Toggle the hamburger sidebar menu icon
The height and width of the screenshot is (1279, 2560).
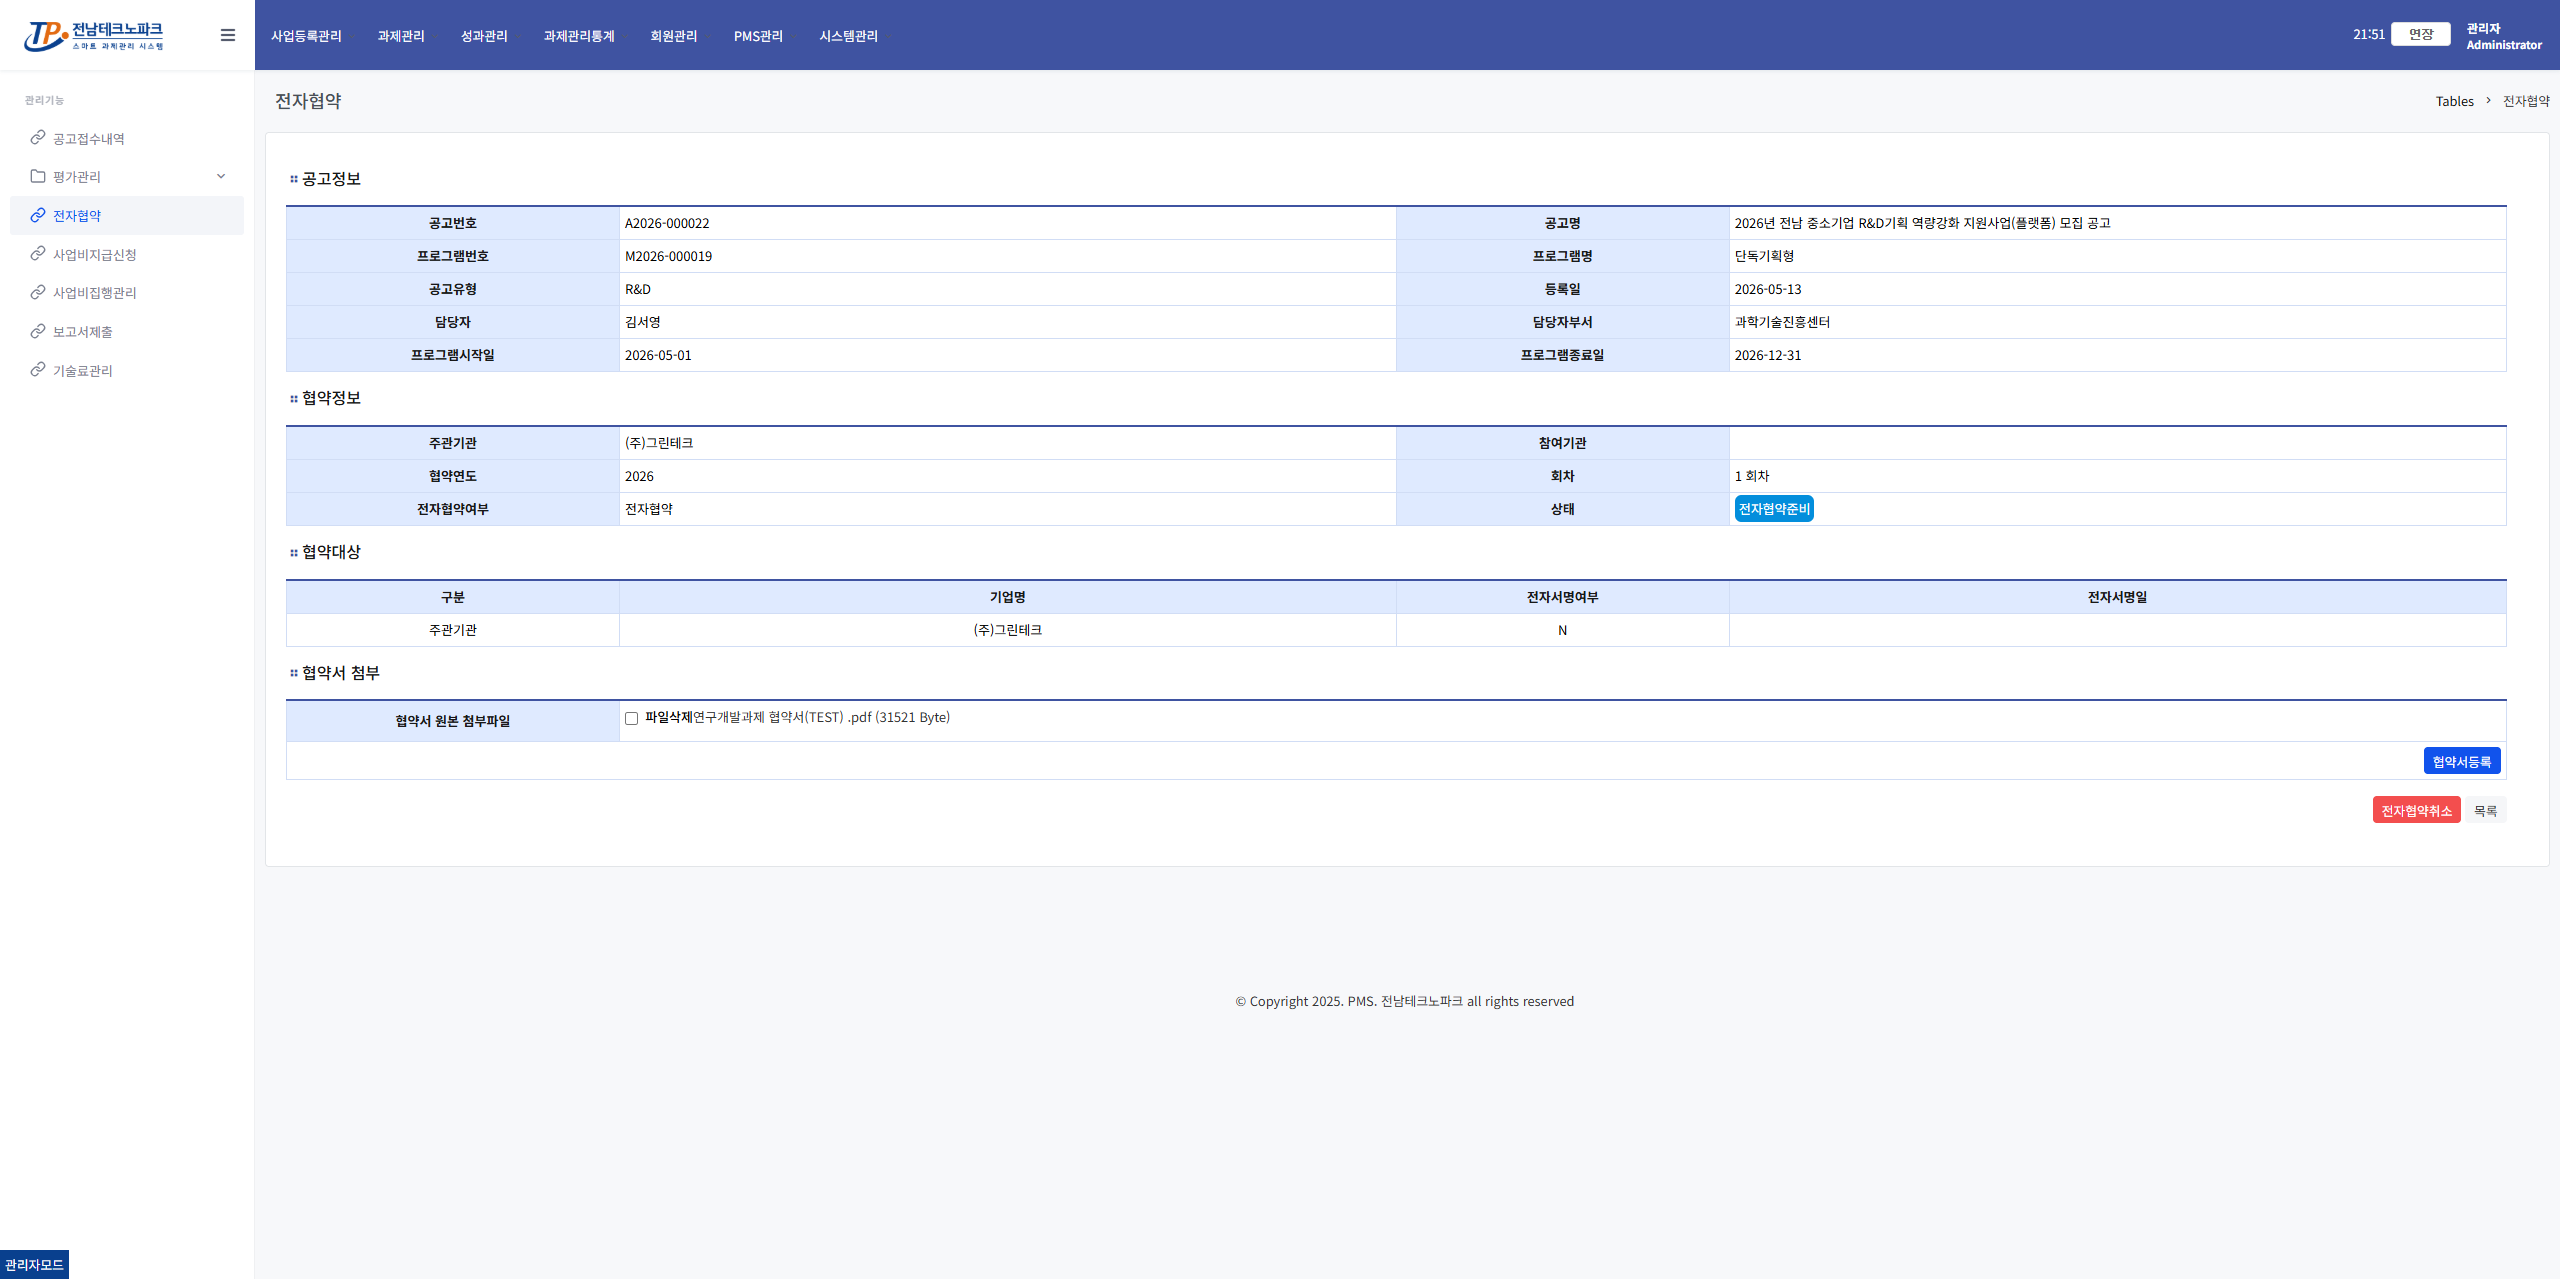click(228, 35)
